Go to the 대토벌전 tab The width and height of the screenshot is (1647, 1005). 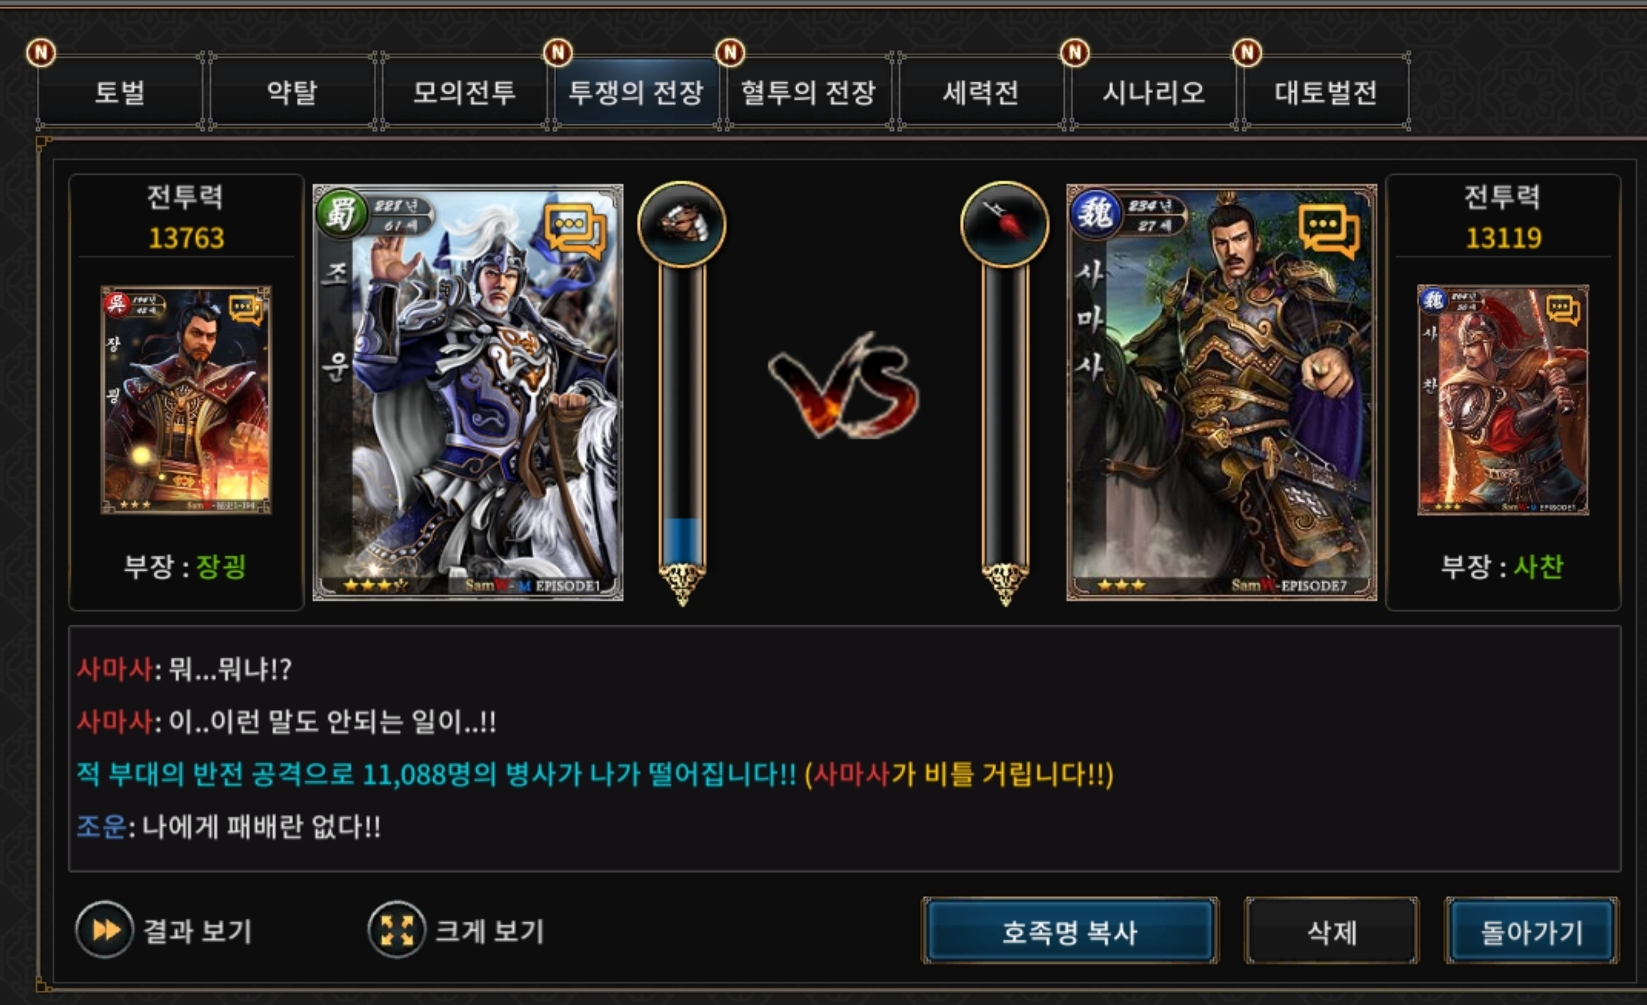pyautogui.click(x=1325, y=92)
